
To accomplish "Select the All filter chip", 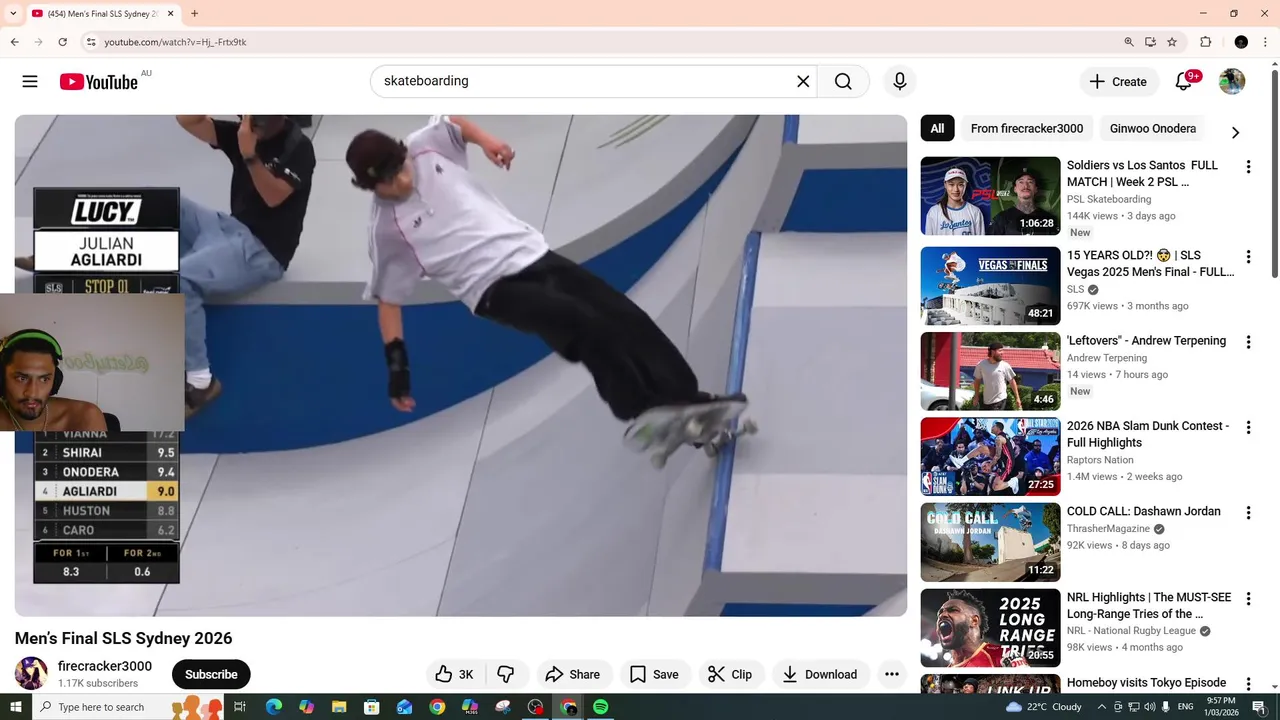I will (937, 129).
